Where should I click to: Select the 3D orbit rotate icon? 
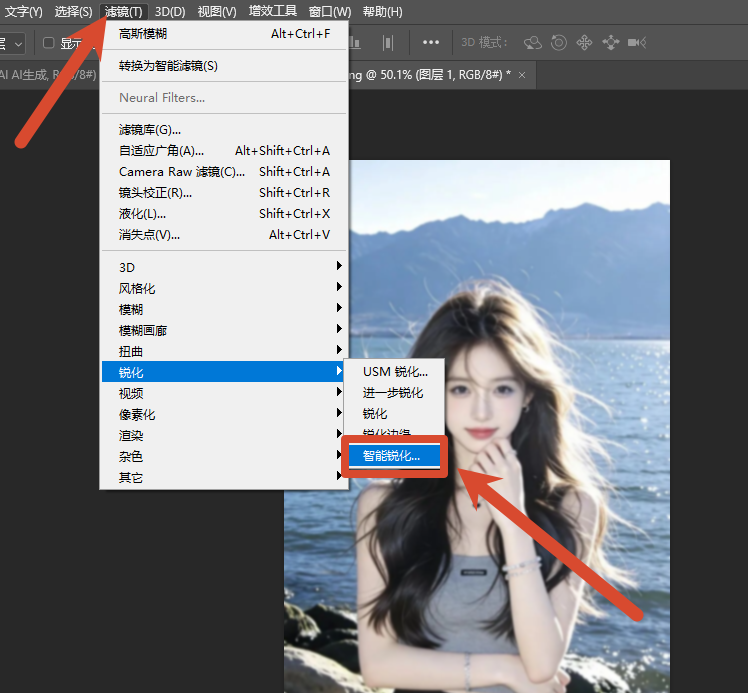[x=532, y=43]
